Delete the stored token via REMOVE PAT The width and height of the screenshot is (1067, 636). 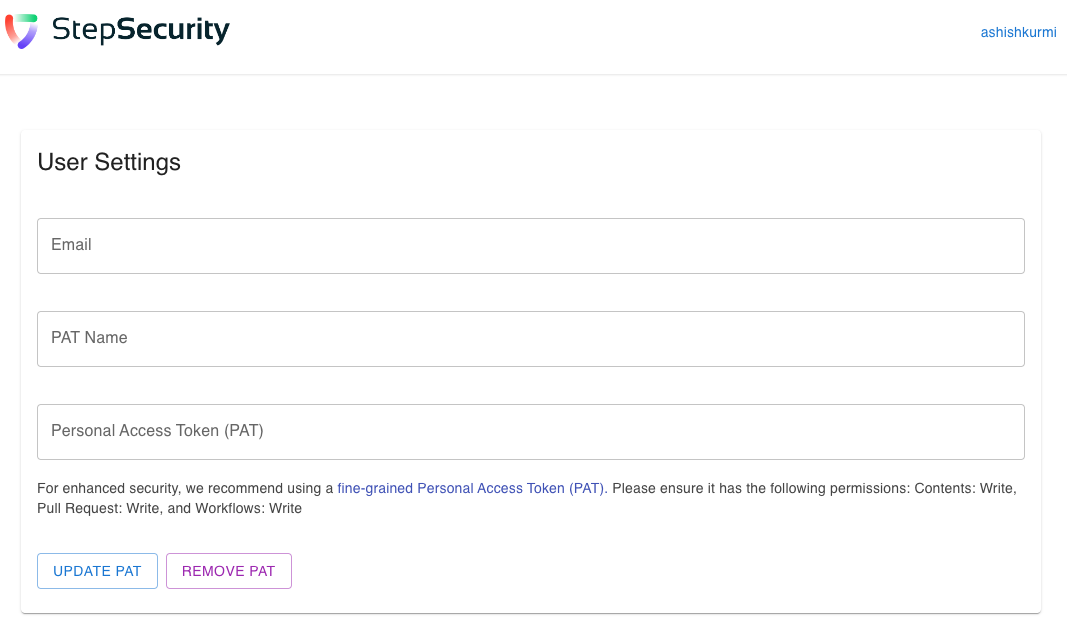click(x=228, y=570)
